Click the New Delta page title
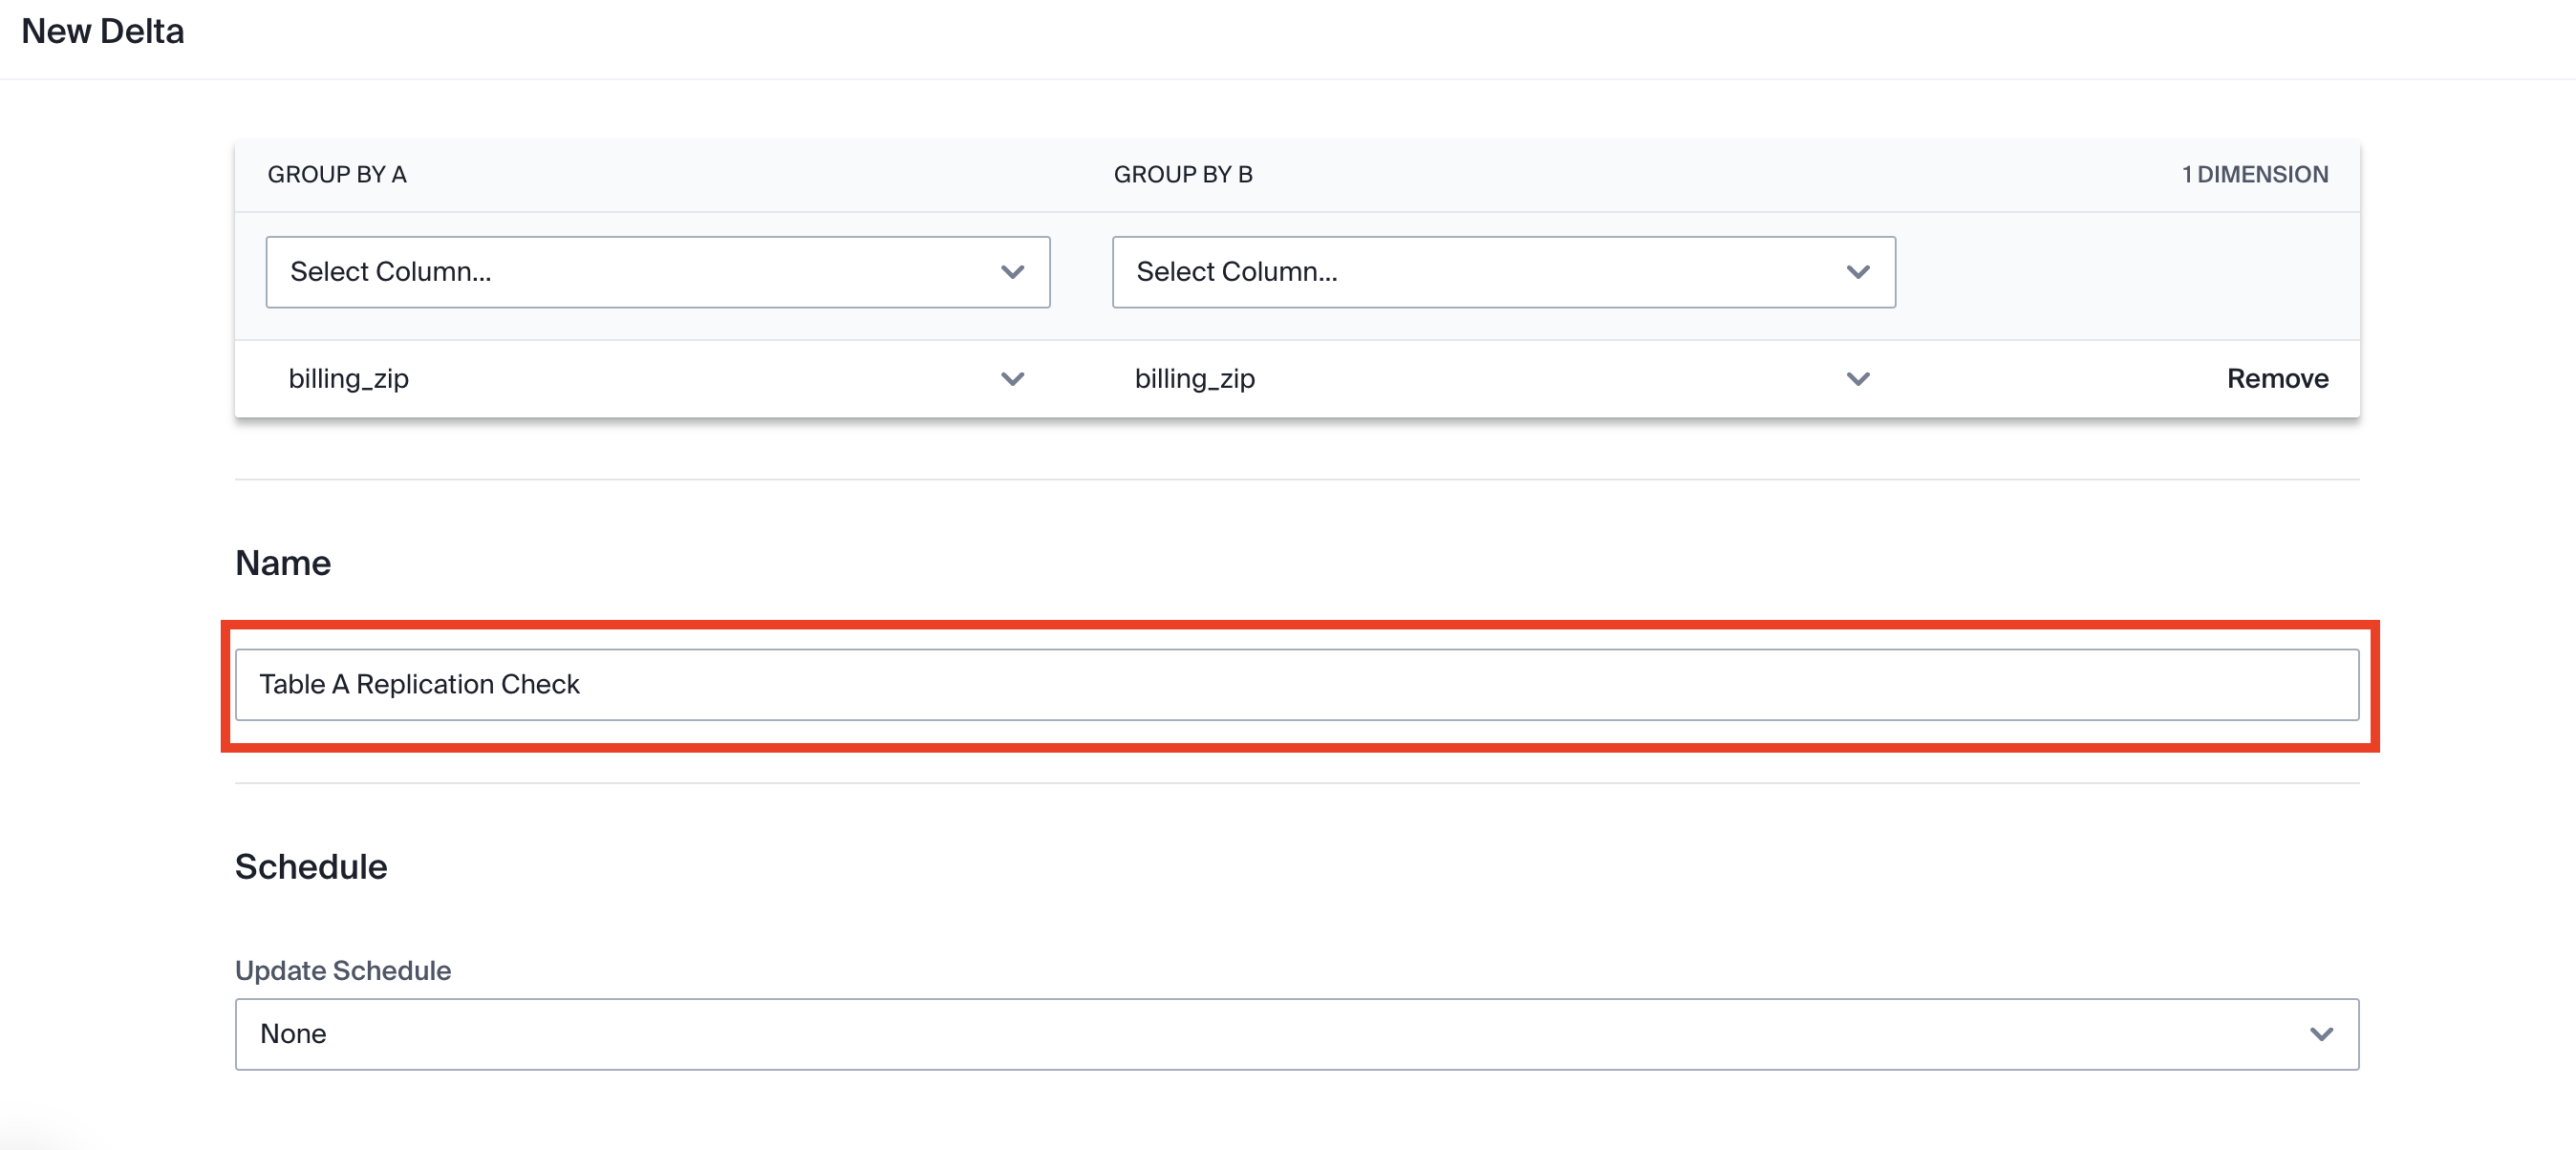Viewport: 2576px width, 1150px height. tap(103, 32)
